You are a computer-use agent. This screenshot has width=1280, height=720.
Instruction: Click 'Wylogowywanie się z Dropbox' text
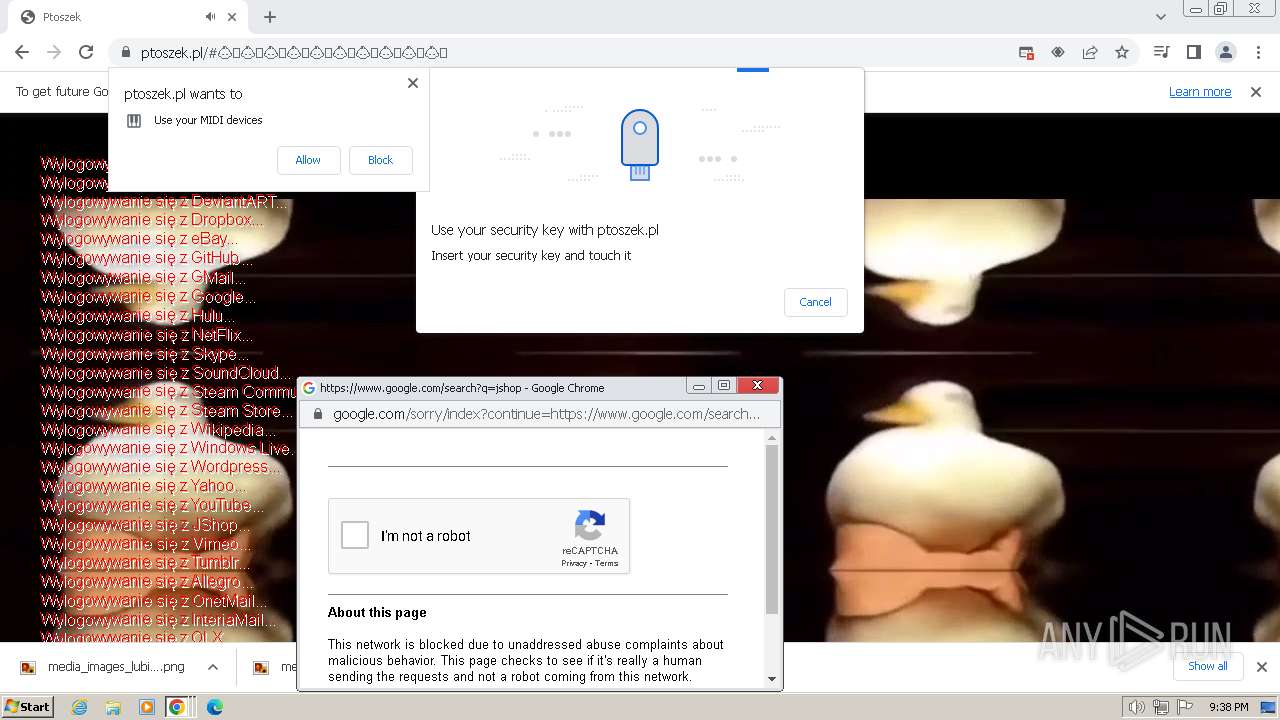click(x=152, y=221)
